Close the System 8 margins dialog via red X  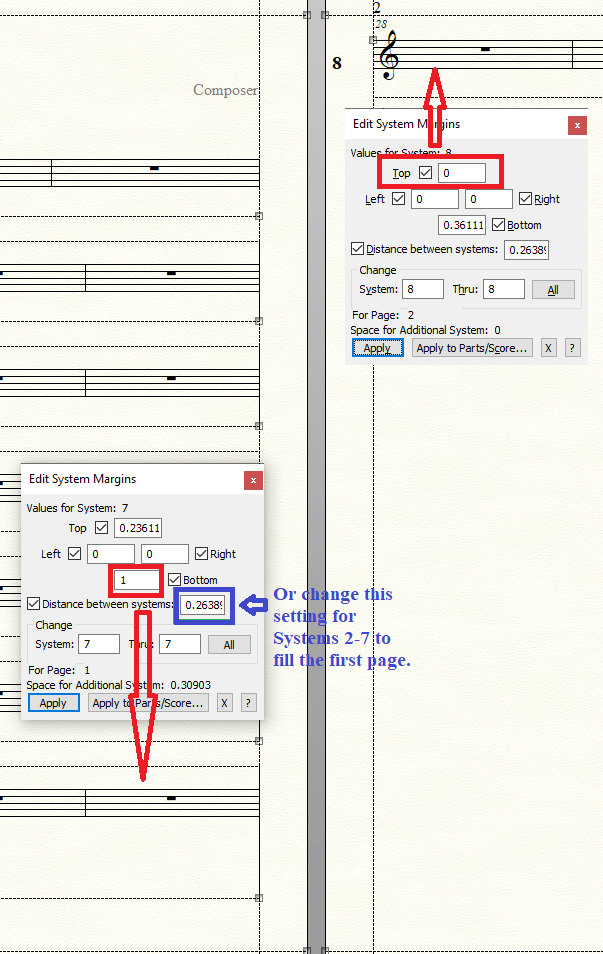(577, 125)
